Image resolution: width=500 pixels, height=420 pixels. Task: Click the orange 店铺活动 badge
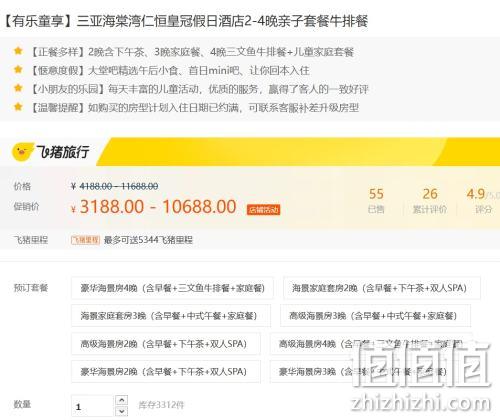click(263, 210)
